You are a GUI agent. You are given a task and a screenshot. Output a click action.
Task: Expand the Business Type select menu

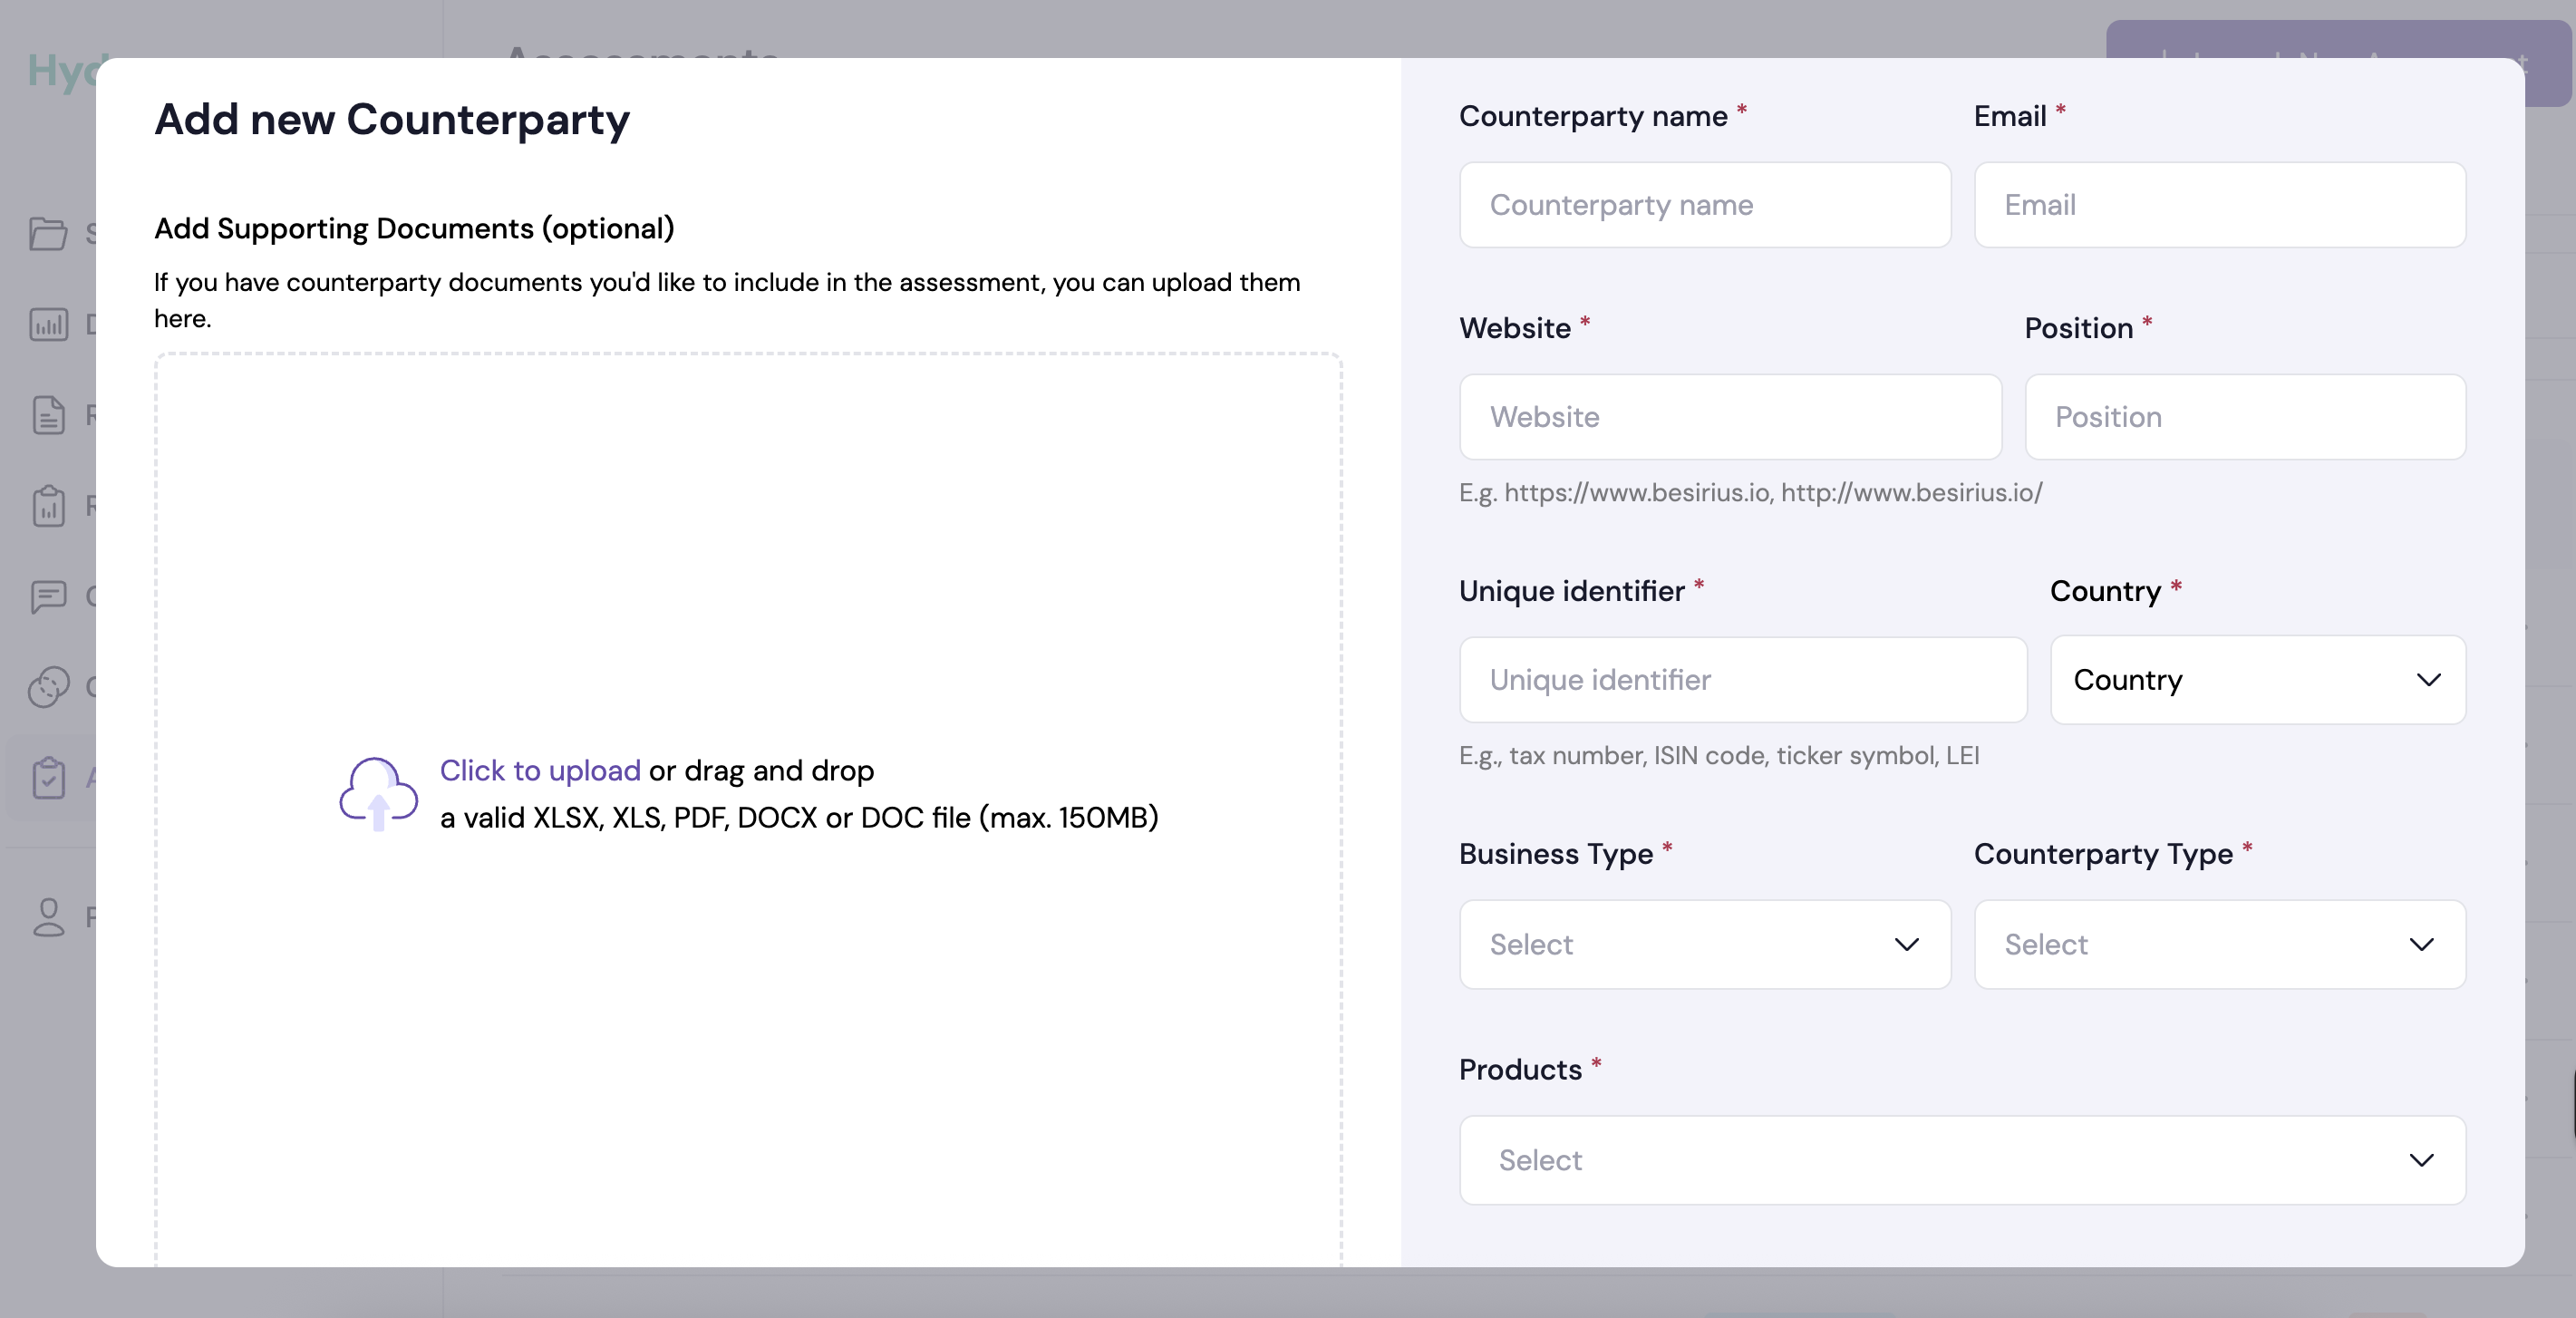point(1703,944)
